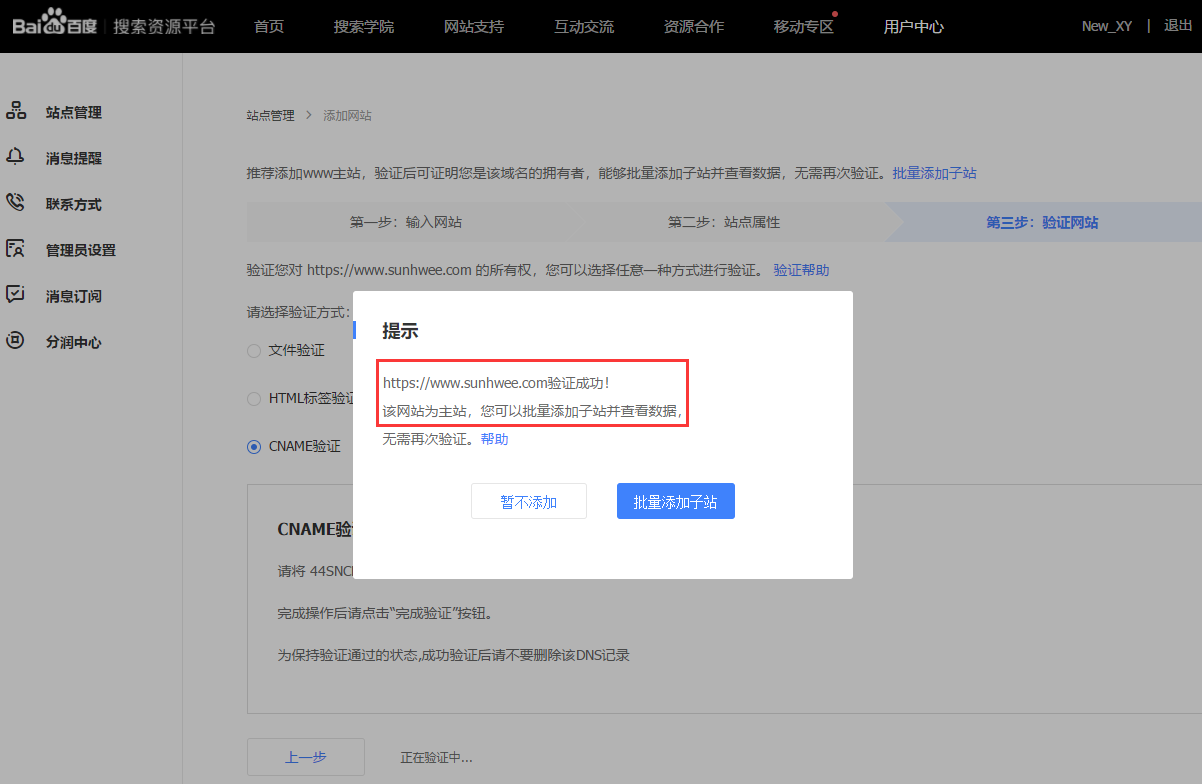Open 联系方式 in the sidebar
Screen dimensions: 1202x784
(74, 205)
